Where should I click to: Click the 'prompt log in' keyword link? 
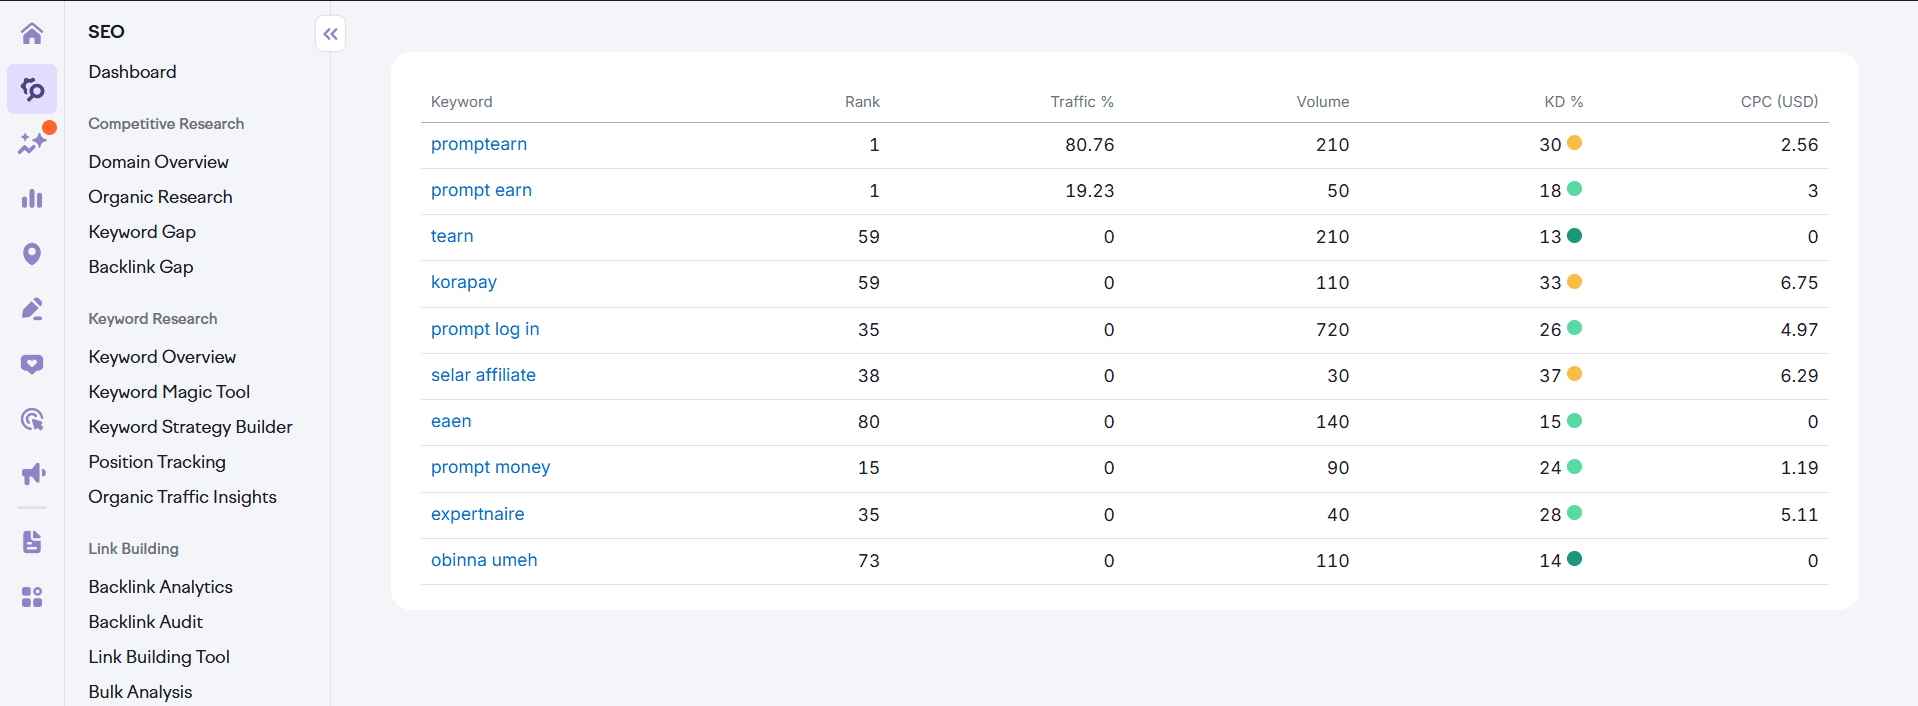point(485,329)
